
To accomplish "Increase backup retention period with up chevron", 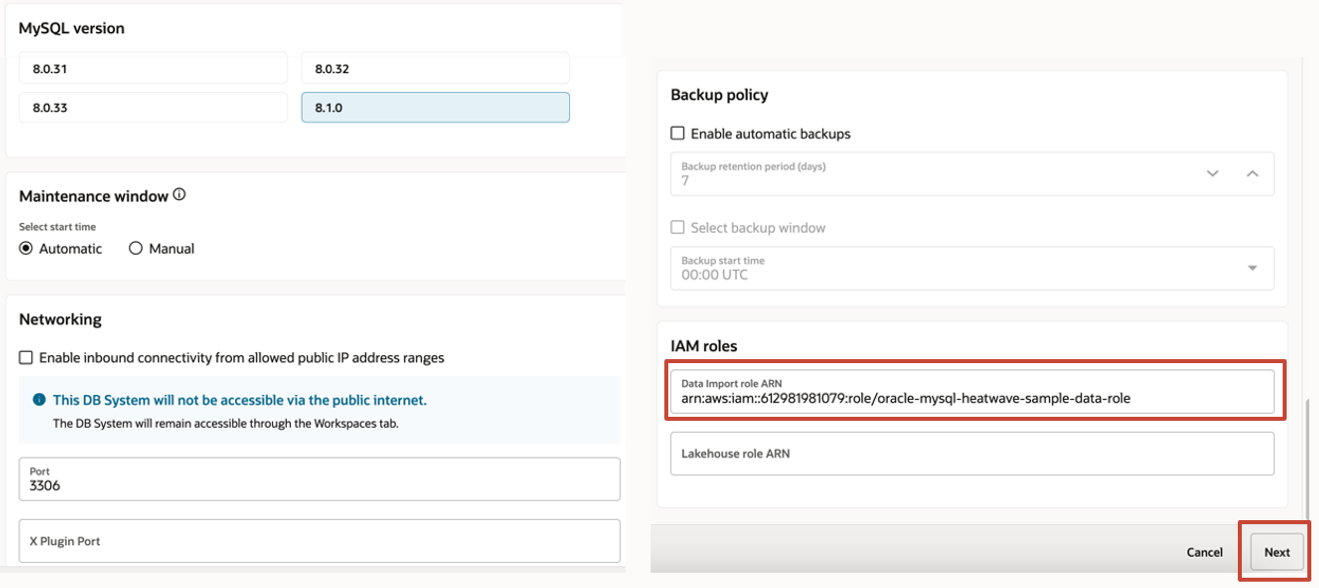I will coord(1252,174).
